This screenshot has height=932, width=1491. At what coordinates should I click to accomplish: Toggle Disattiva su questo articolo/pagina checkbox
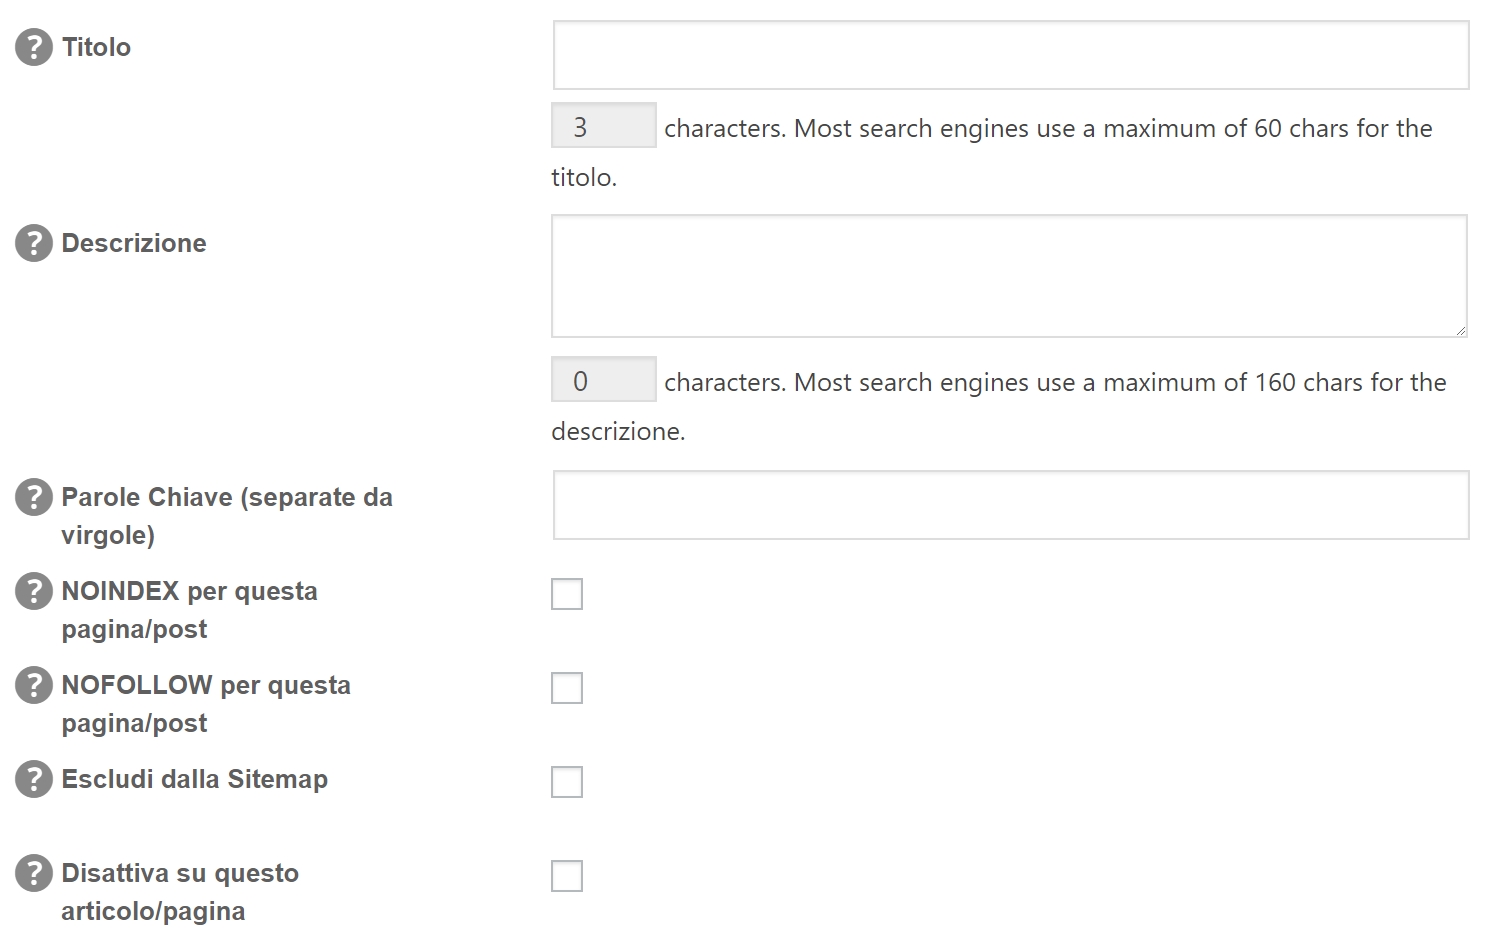click(567, 876)
